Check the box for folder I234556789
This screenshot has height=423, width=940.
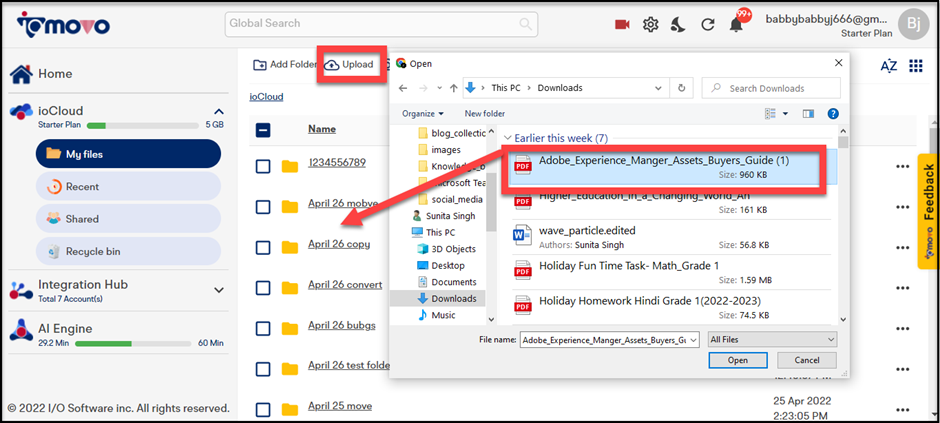263,166
